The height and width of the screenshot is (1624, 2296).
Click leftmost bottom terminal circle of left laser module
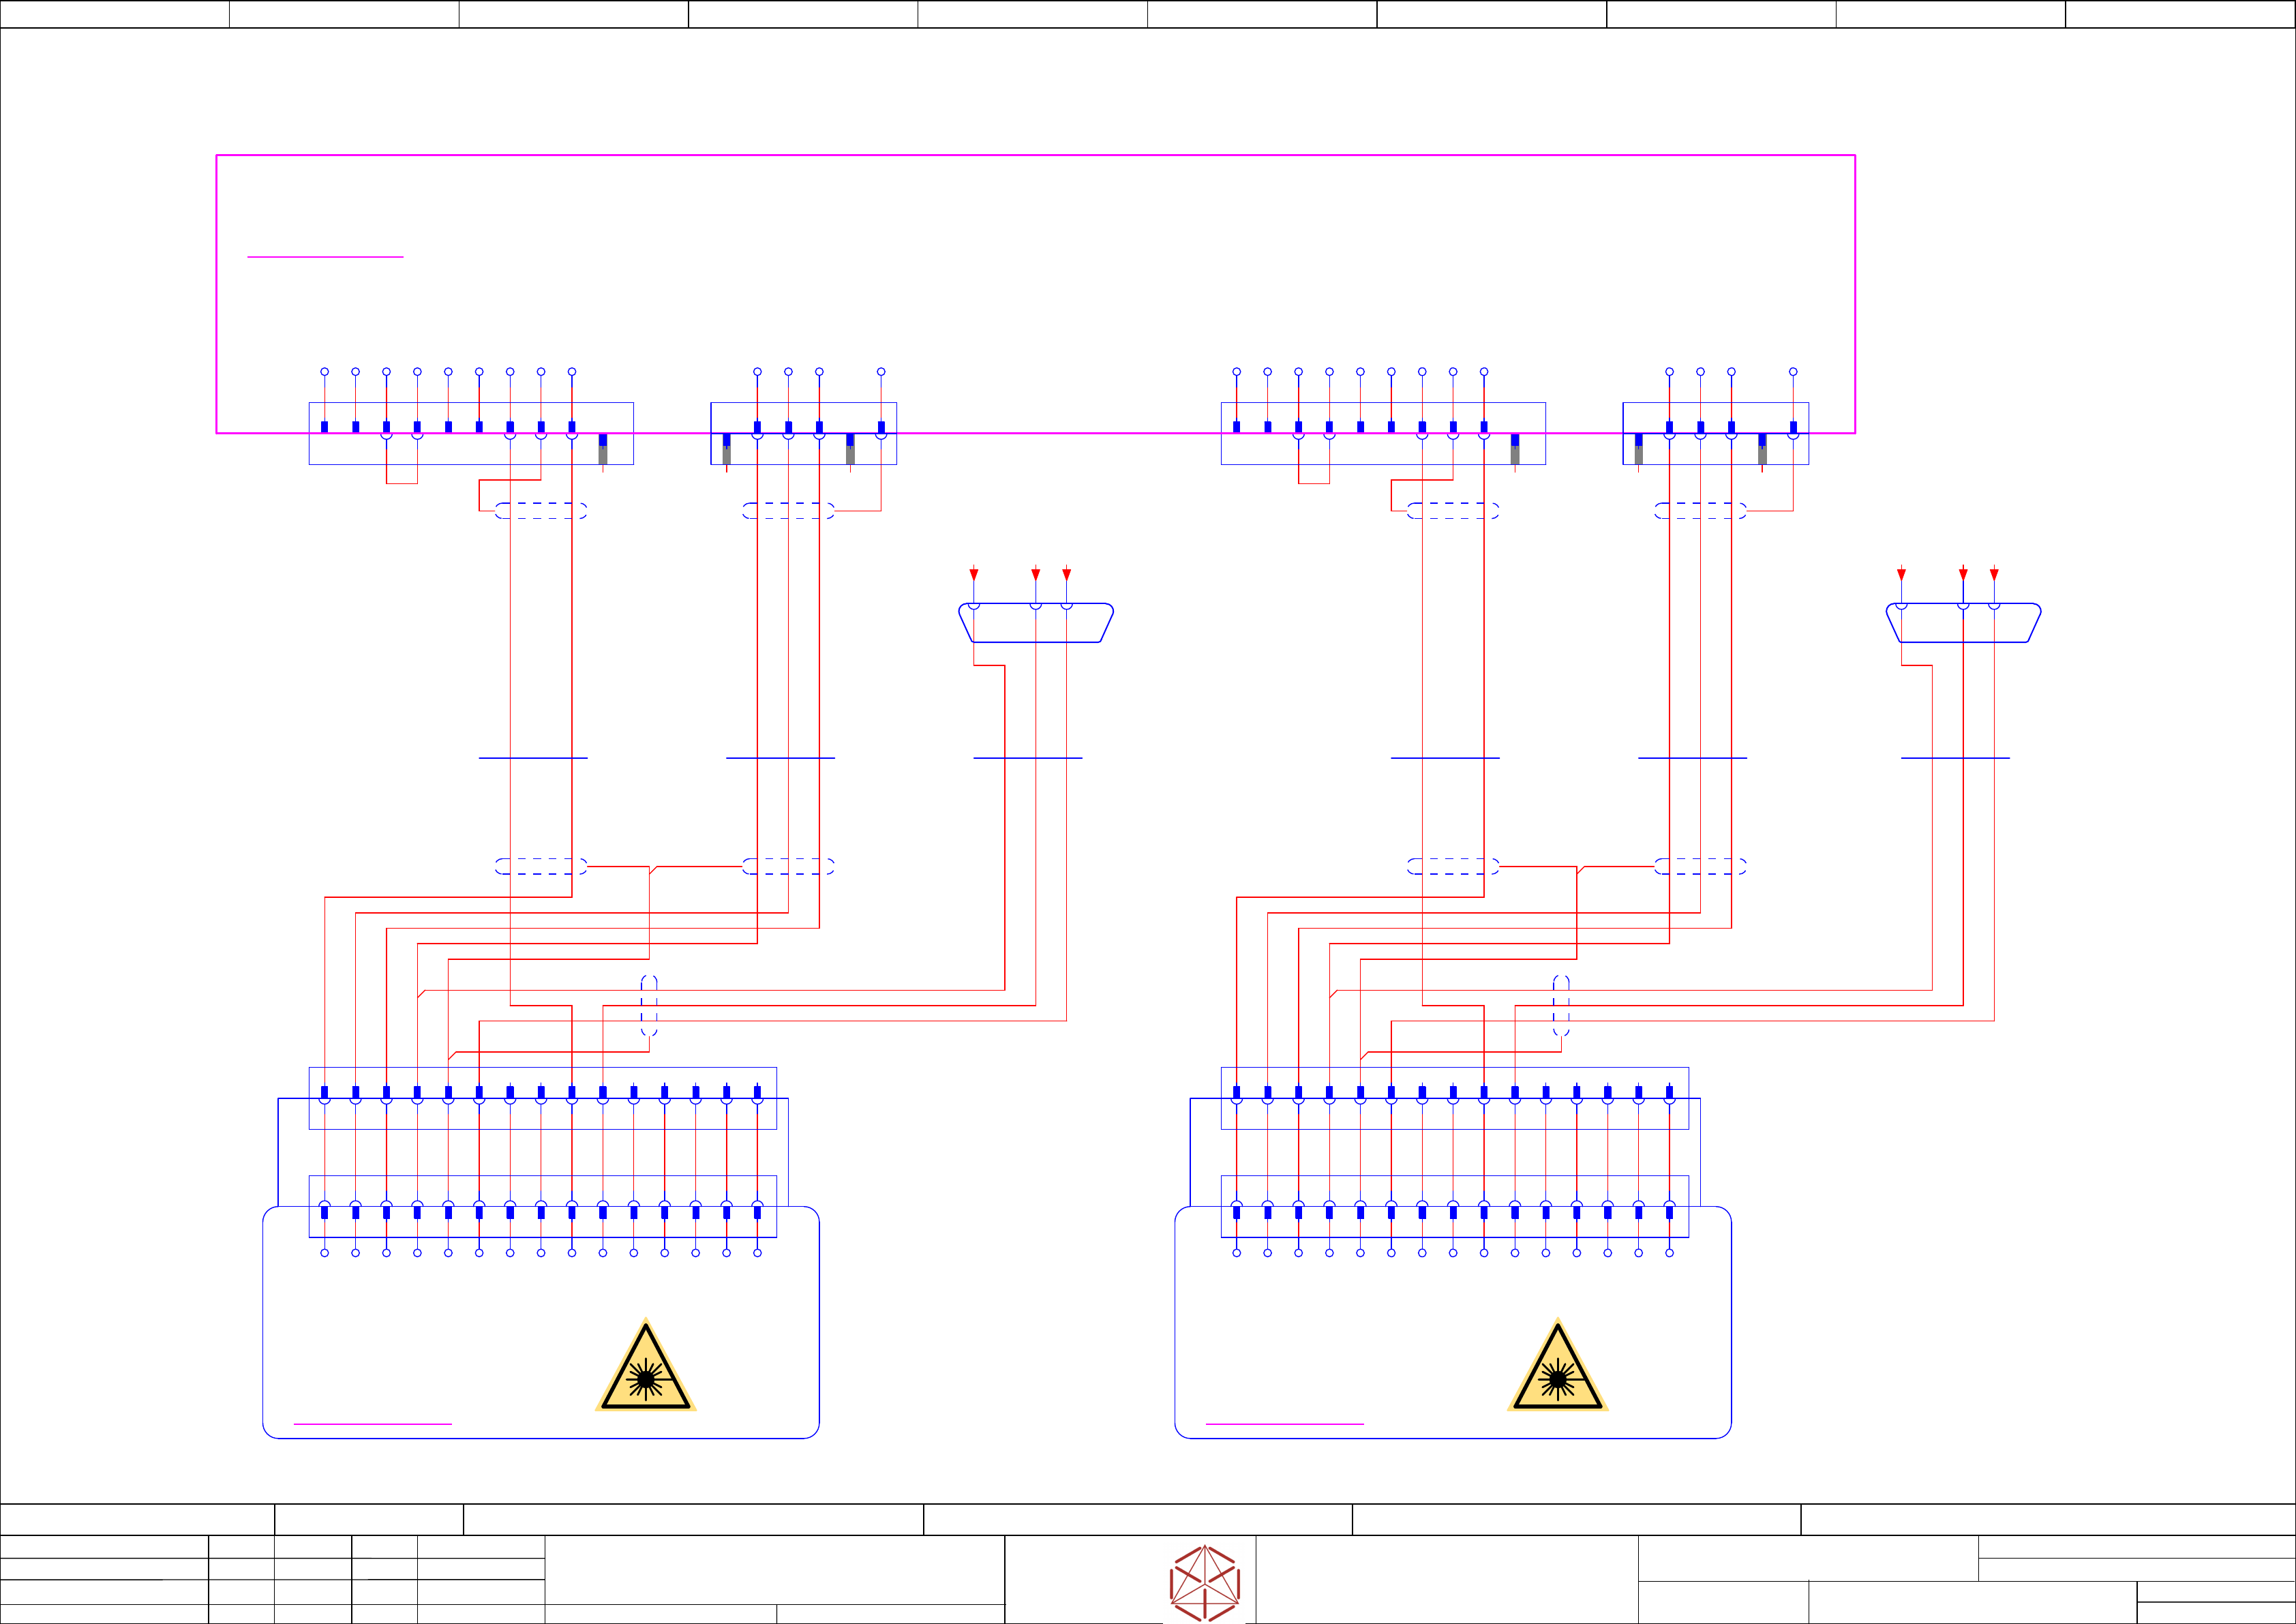pyautogui.click(x=325, y=1253)
